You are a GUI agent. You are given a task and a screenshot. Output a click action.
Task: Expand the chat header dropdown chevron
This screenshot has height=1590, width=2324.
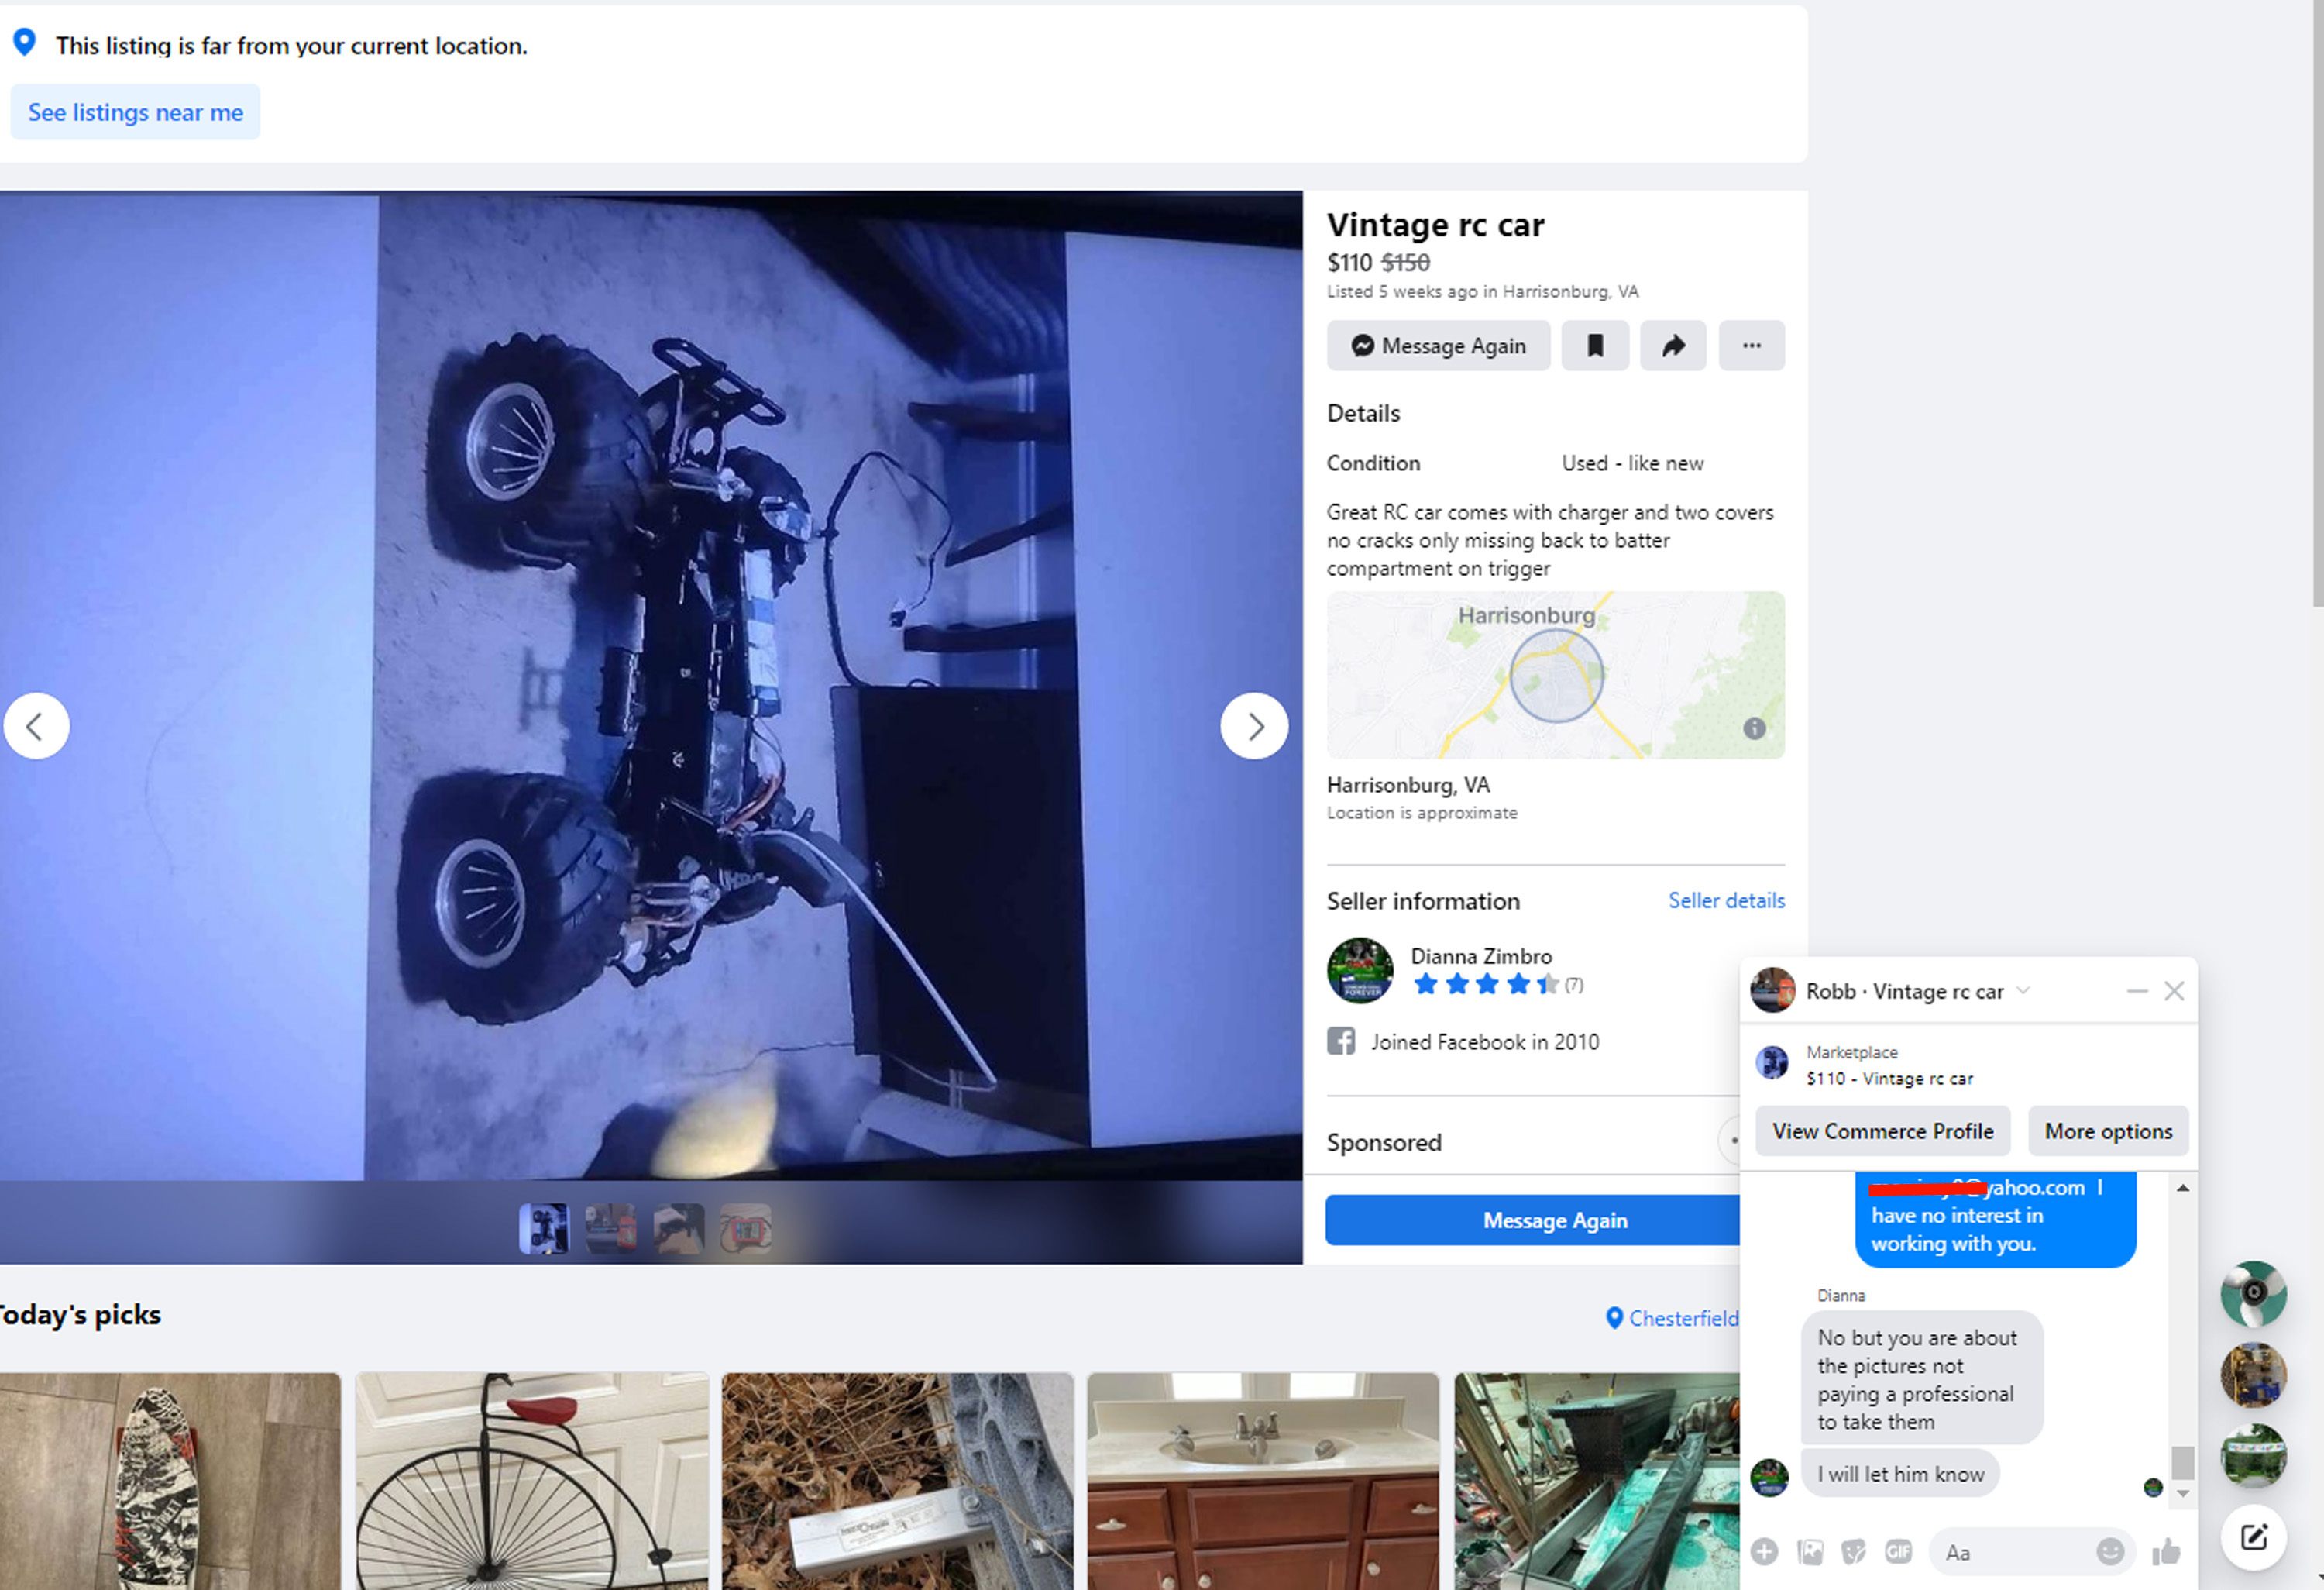coord(2023,991)
